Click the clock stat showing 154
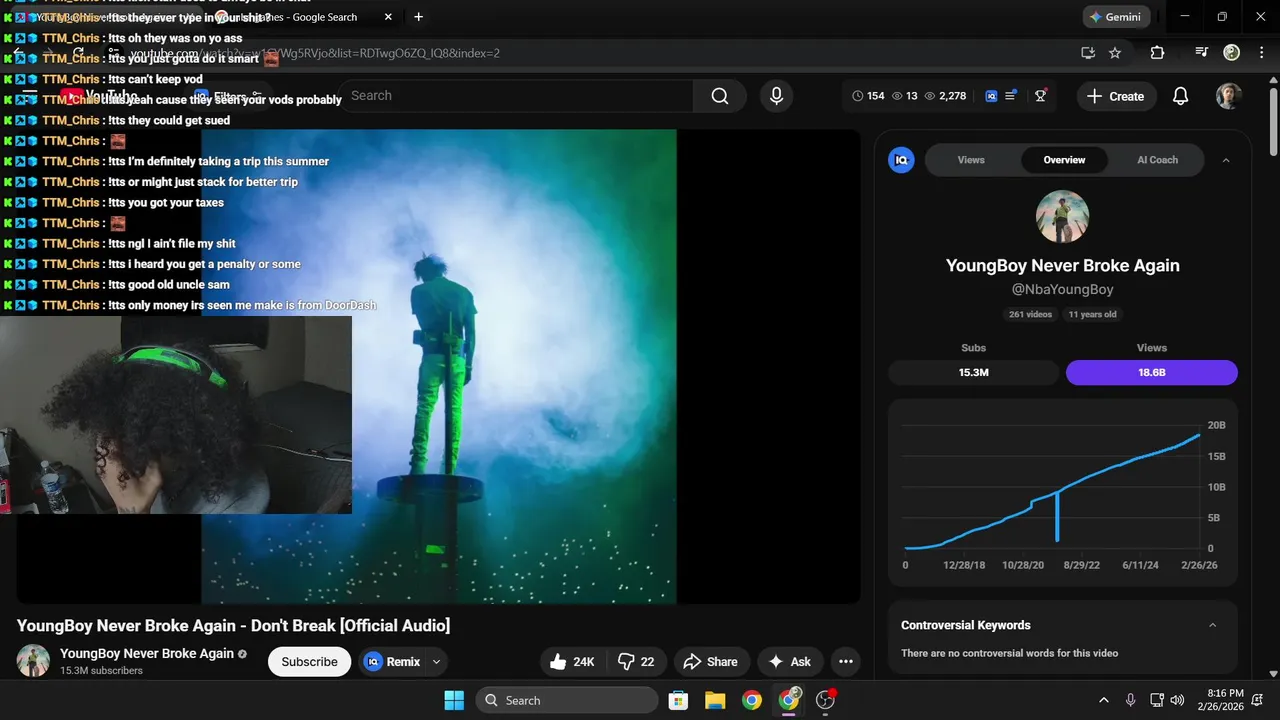 point(868,96)
